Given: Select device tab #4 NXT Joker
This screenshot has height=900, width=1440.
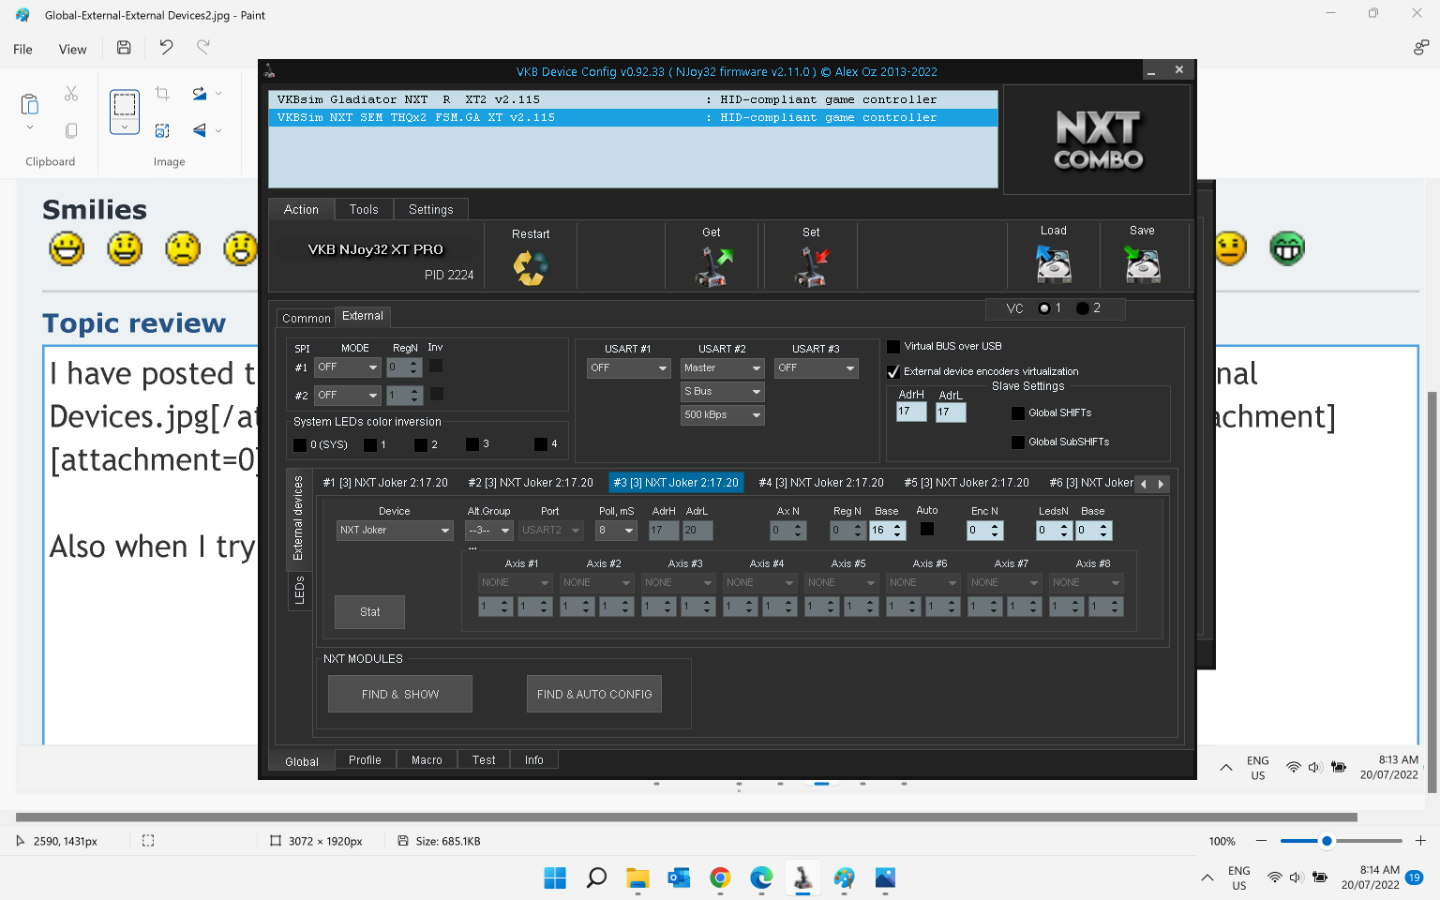Looking at the screenshot, I should (x=821, y=483).
